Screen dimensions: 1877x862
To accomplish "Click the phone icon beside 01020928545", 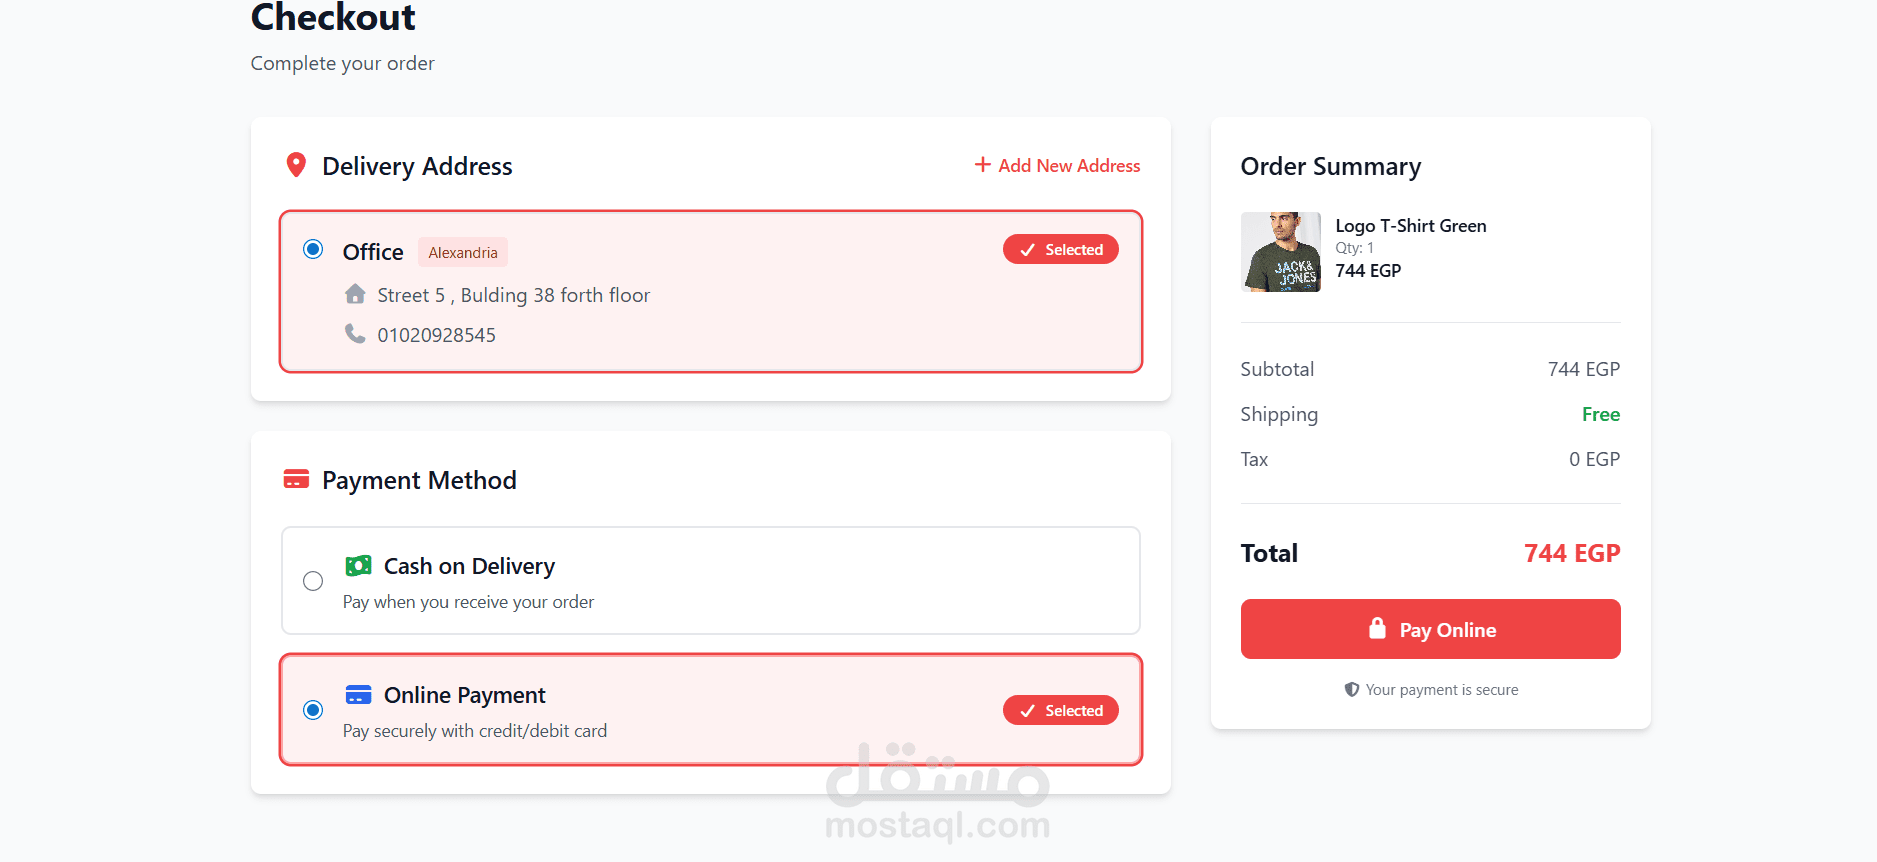I will click(355, 333).
